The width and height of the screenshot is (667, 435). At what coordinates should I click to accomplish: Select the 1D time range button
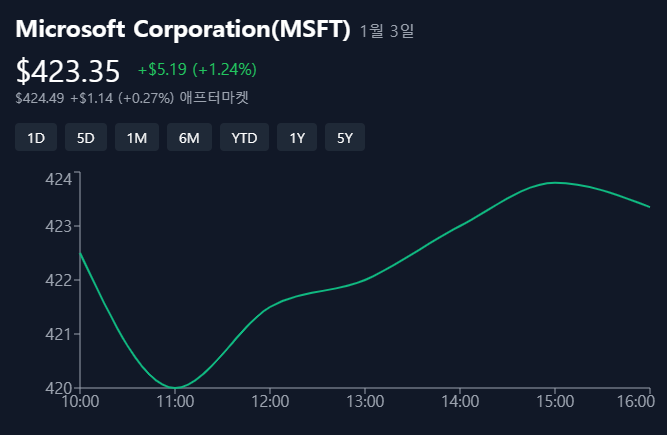(36, 137)
